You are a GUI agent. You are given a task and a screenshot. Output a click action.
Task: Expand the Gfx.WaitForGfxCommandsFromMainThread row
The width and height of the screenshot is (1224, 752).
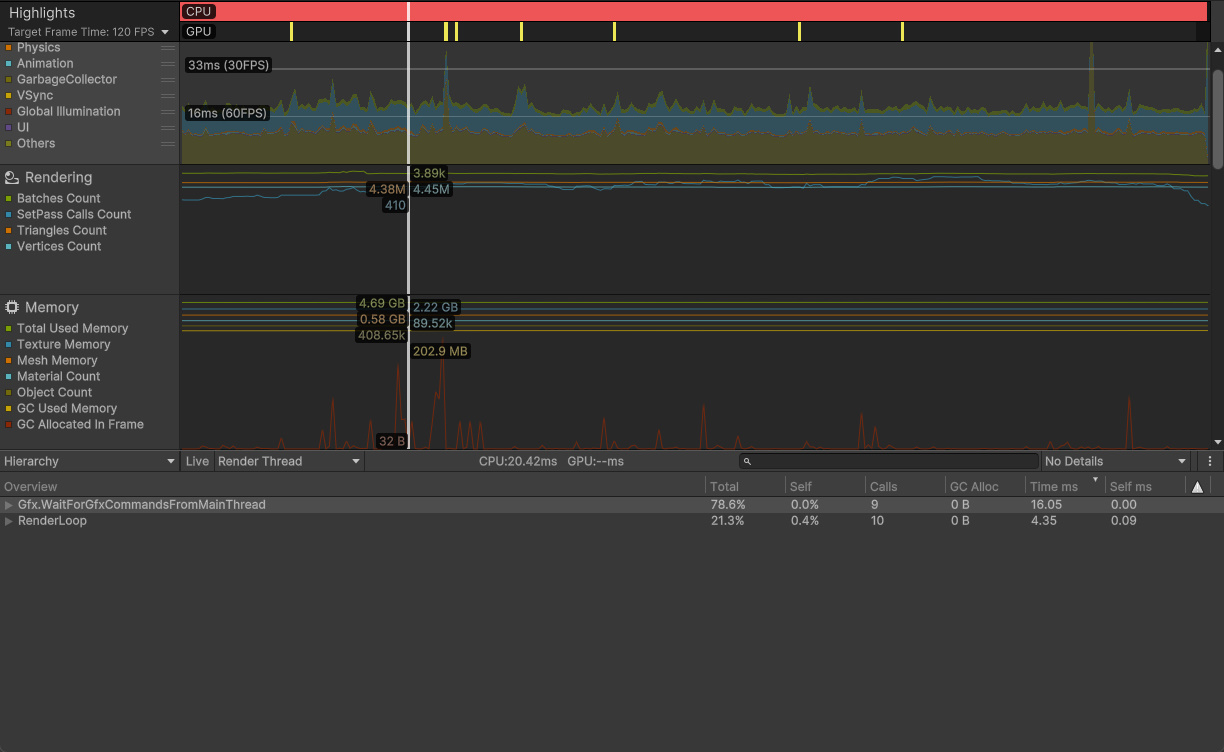pos(9,505)
